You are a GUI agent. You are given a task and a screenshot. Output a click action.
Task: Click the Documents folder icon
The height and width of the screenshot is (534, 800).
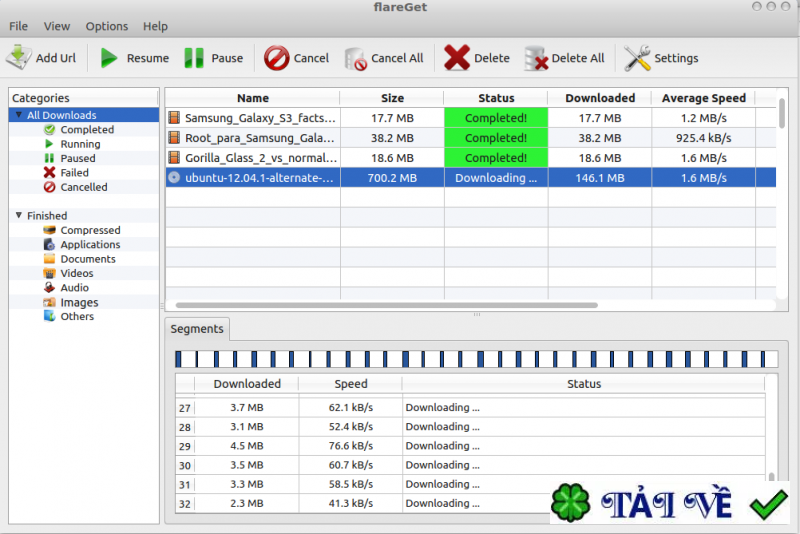[x=49, y=259]
